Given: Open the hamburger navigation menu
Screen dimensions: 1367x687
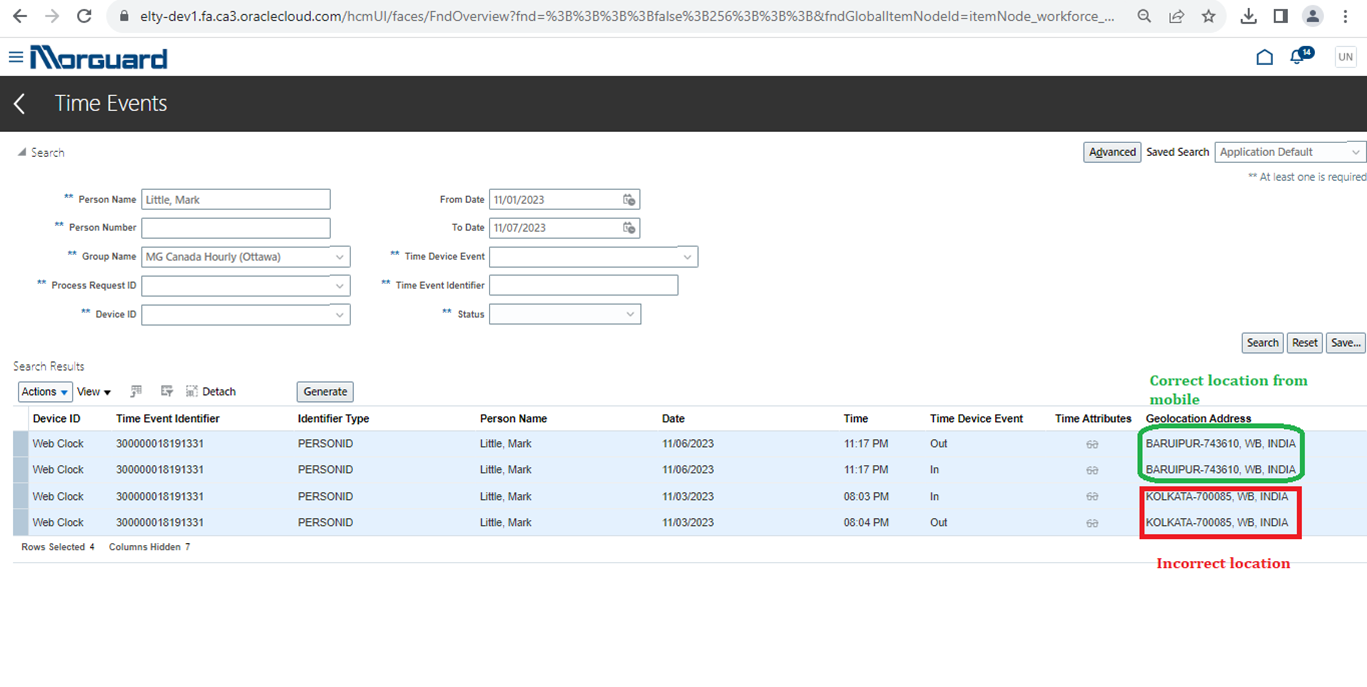Looking at the screenshot, I should tap(15, 57).
